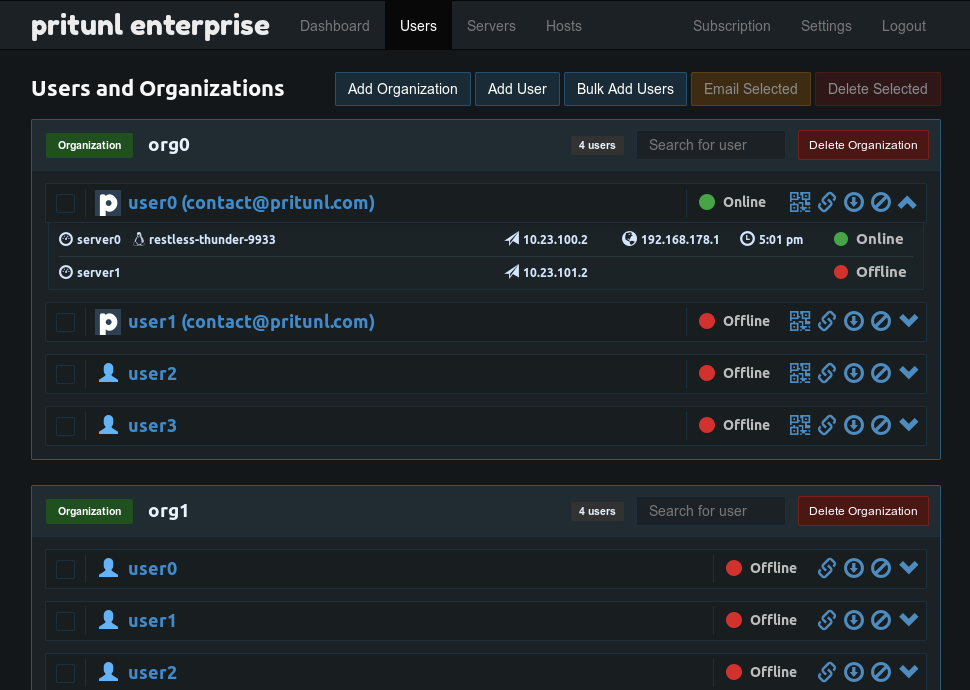This screenshot has width=970, height=690.
Task: Check the box for org1 user1
Action: (66, 621)
